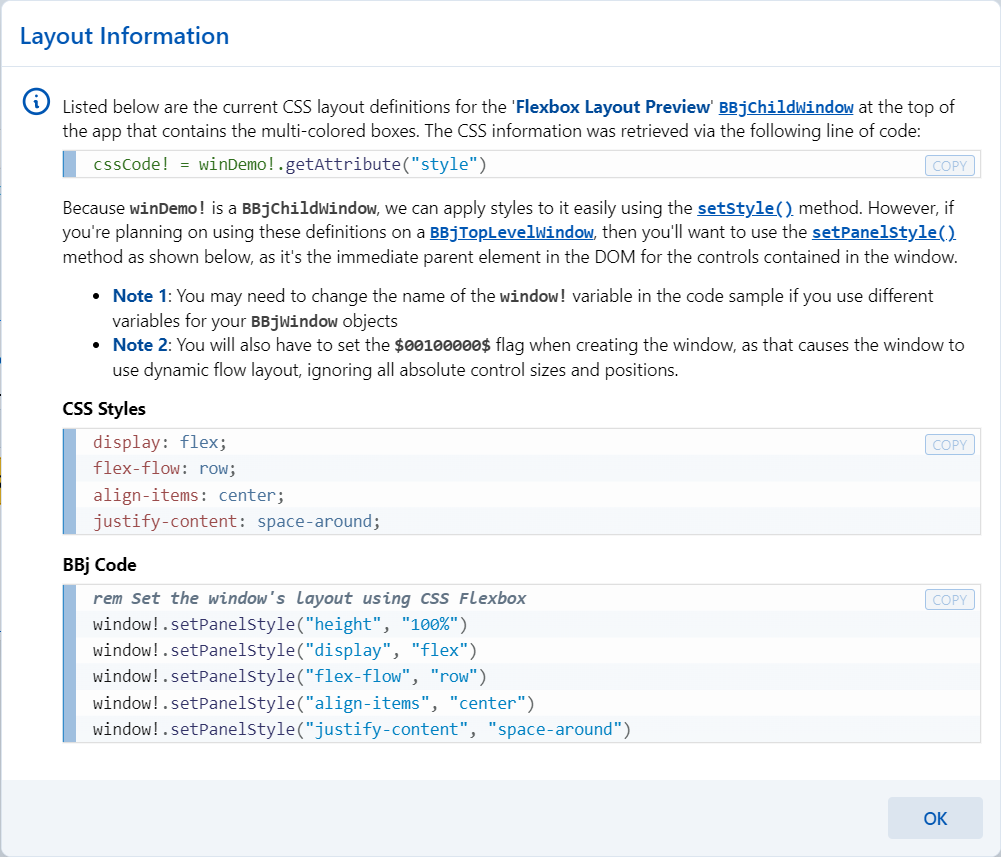1001x857 pixels.
Task: Click COPY on the CSS Styles block
Action: point(948,444)
